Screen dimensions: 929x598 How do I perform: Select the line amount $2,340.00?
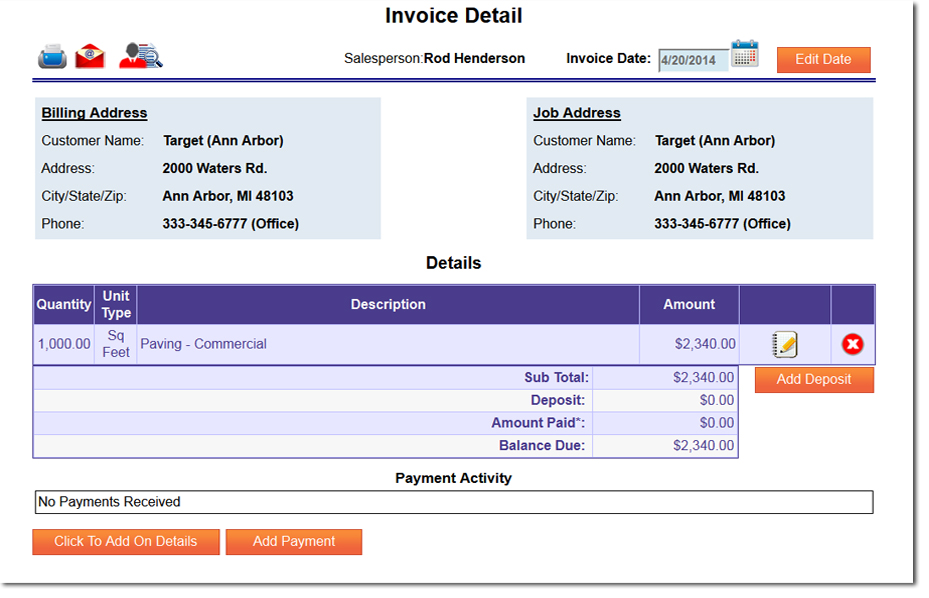(705, 344)
